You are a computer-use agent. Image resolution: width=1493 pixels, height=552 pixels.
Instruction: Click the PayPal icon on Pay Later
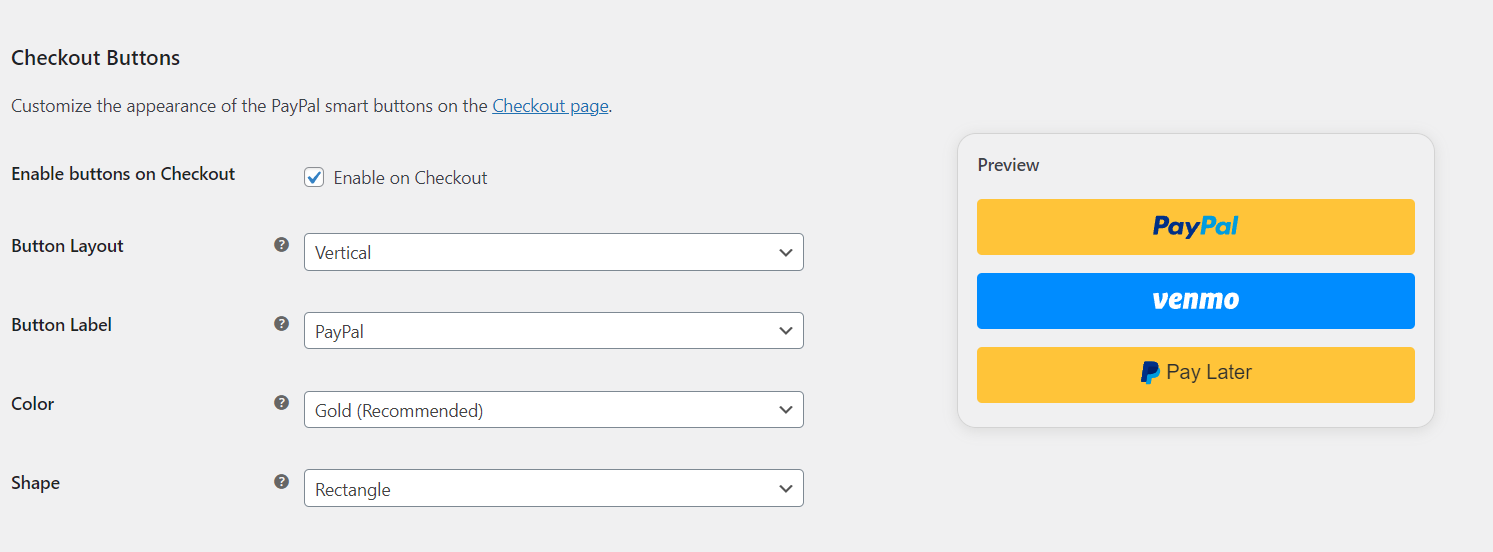pos(1150,373)
